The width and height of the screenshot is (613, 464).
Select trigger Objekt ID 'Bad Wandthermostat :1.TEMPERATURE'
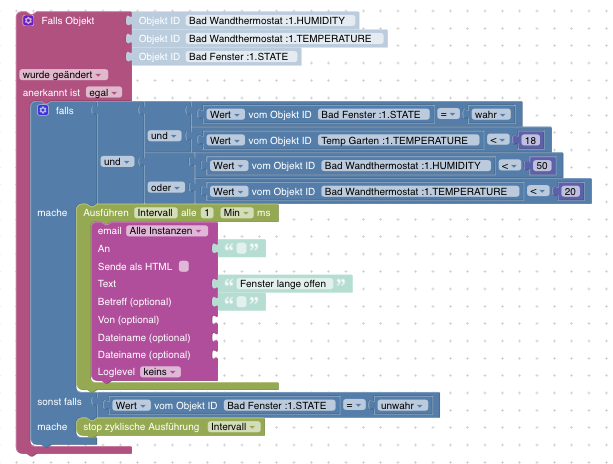point(284,38)
